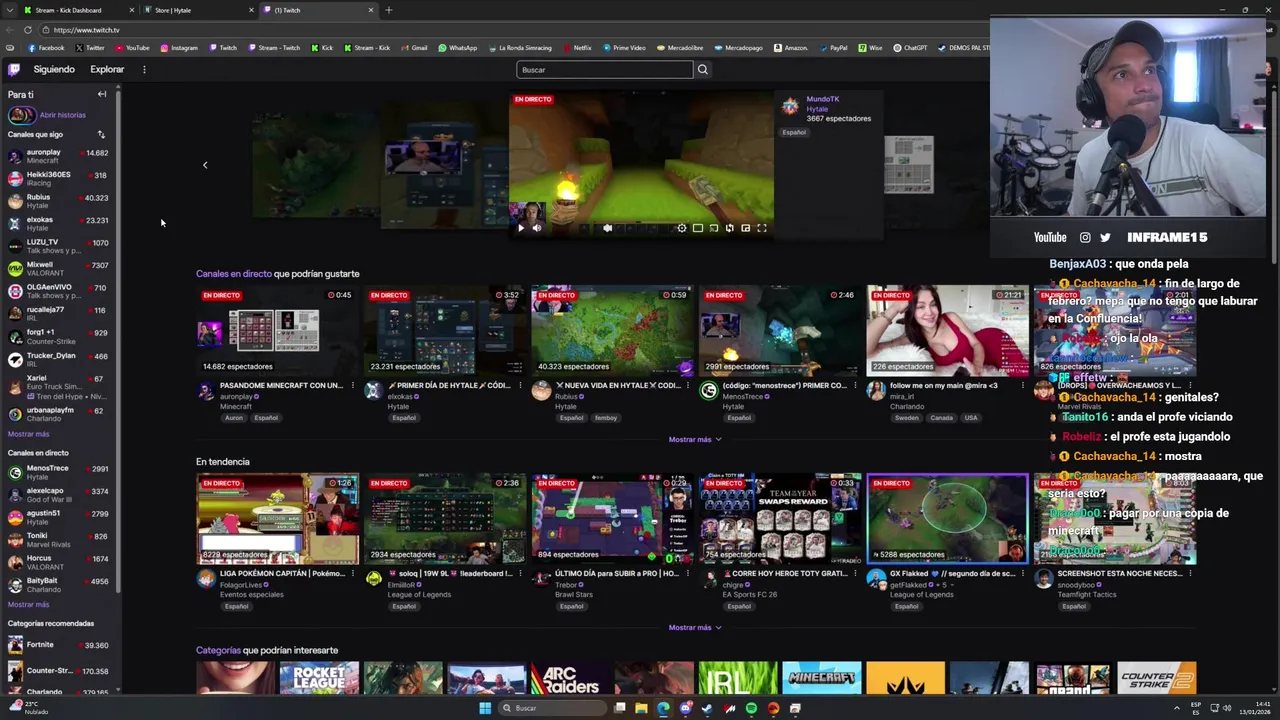This screenshot has width=1280, height=720.
Task: Open MundoTK channel name on featured stream
Action: coord(823,99)
